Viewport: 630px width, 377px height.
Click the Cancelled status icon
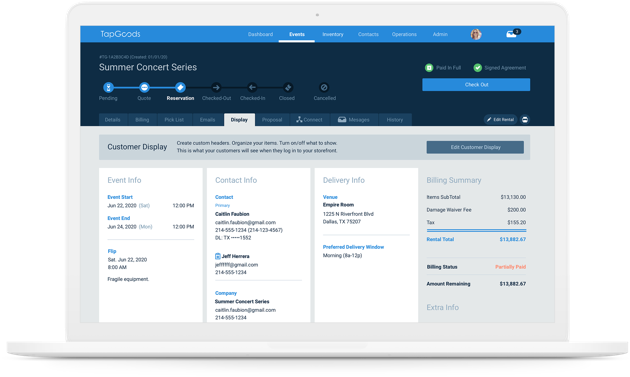coord(324,87)
